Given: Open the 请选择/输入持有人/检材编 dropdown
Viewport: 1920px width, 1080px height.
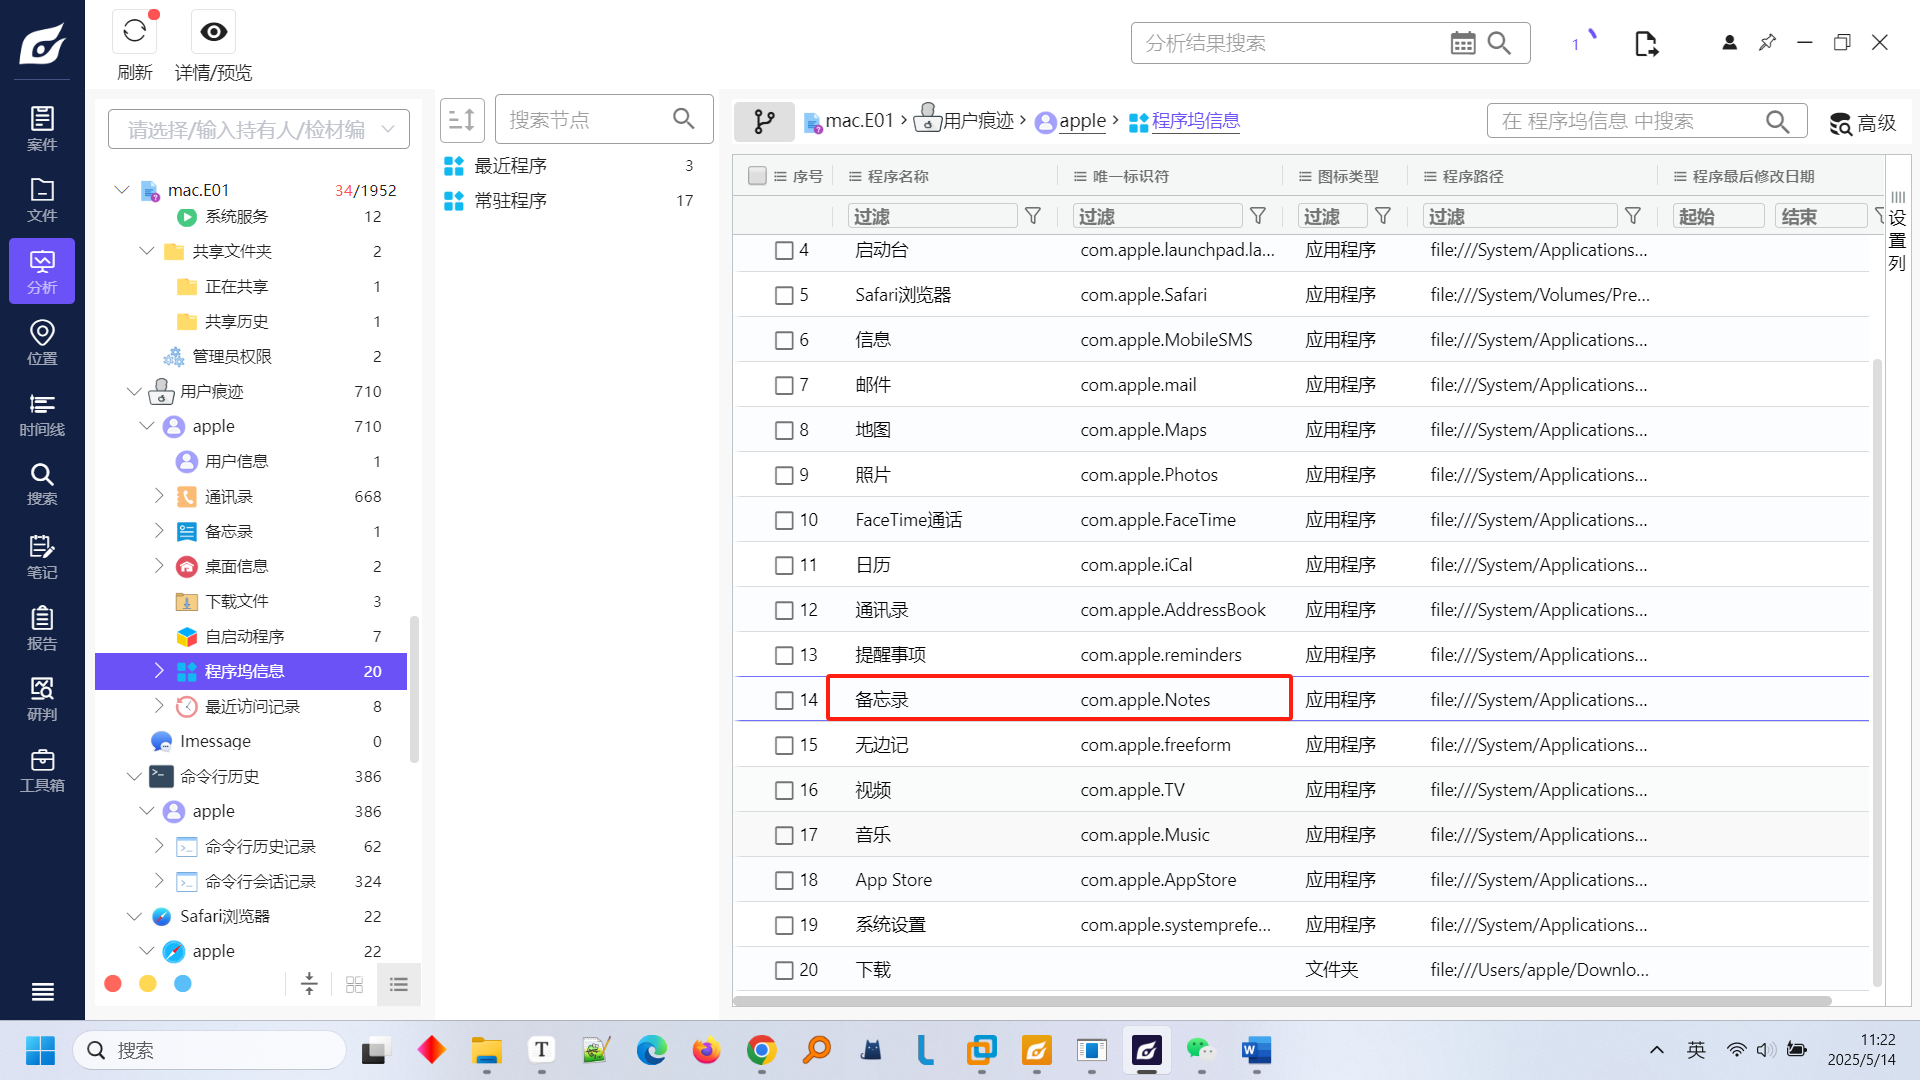Looking at the screenshot, I should point(259,129).
